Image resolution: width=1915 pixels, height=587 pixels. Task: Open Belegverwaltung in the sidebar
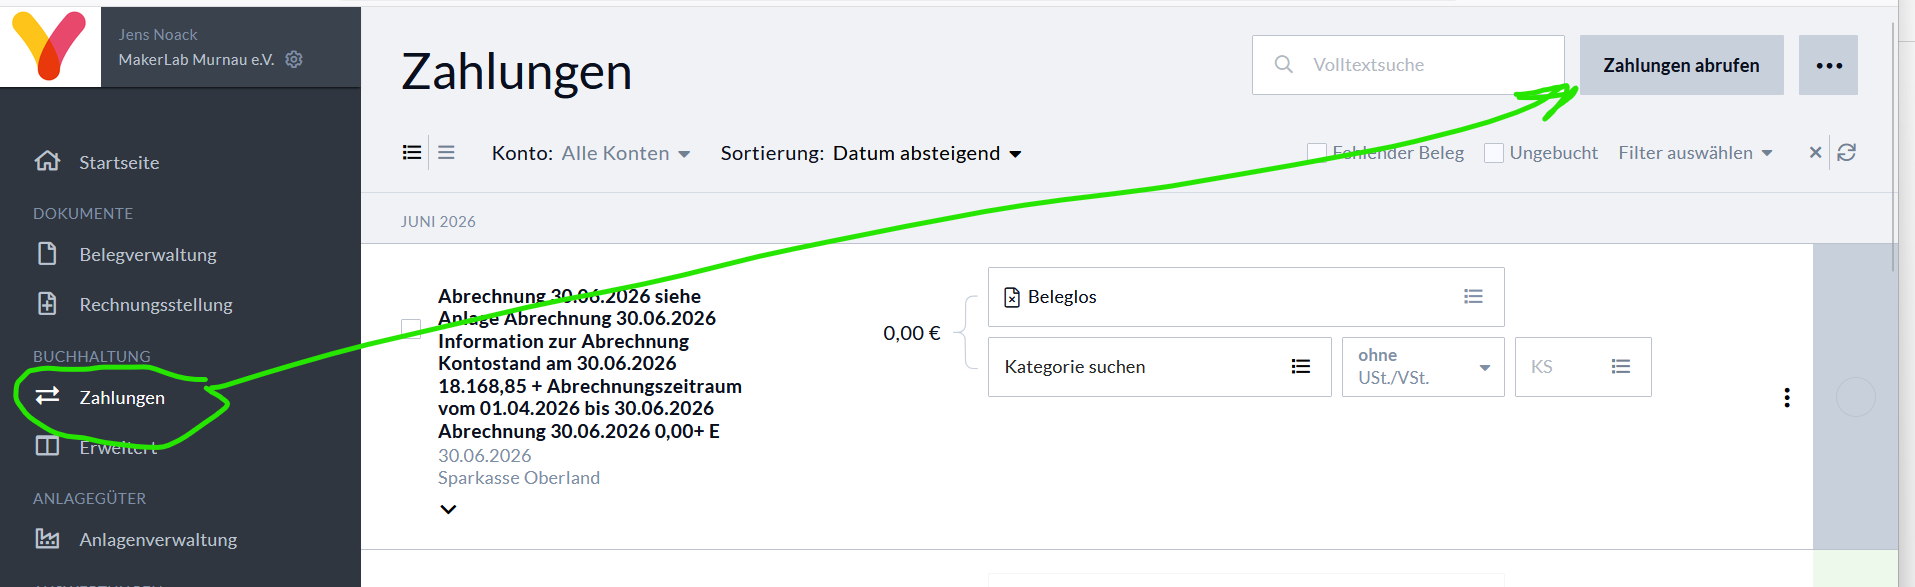point(148,254)
